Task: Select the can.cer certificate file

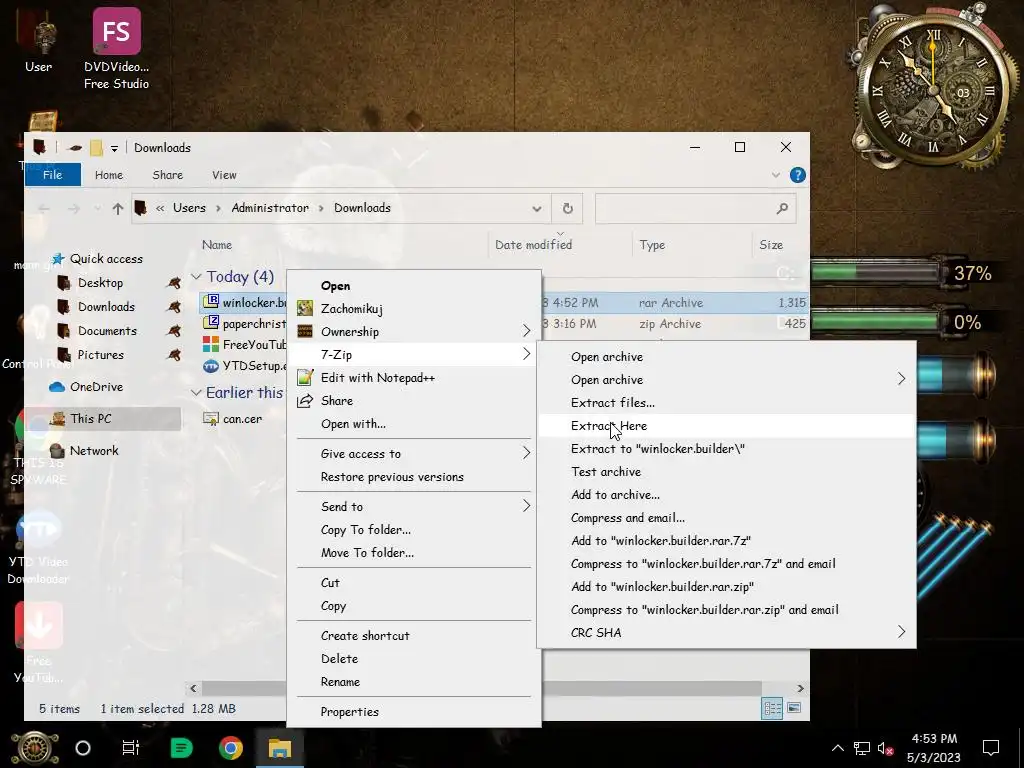Action: tap(232, 419)
